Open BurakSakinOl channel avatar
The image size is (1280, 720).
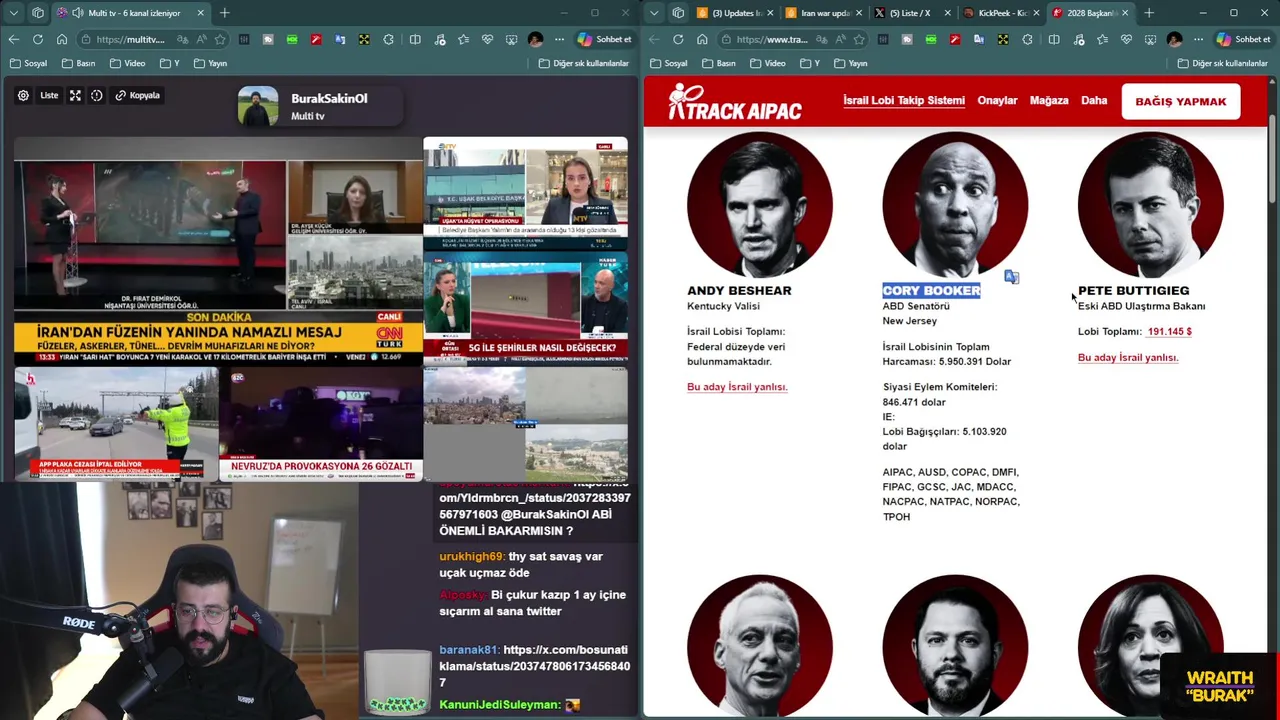point(258,106)
